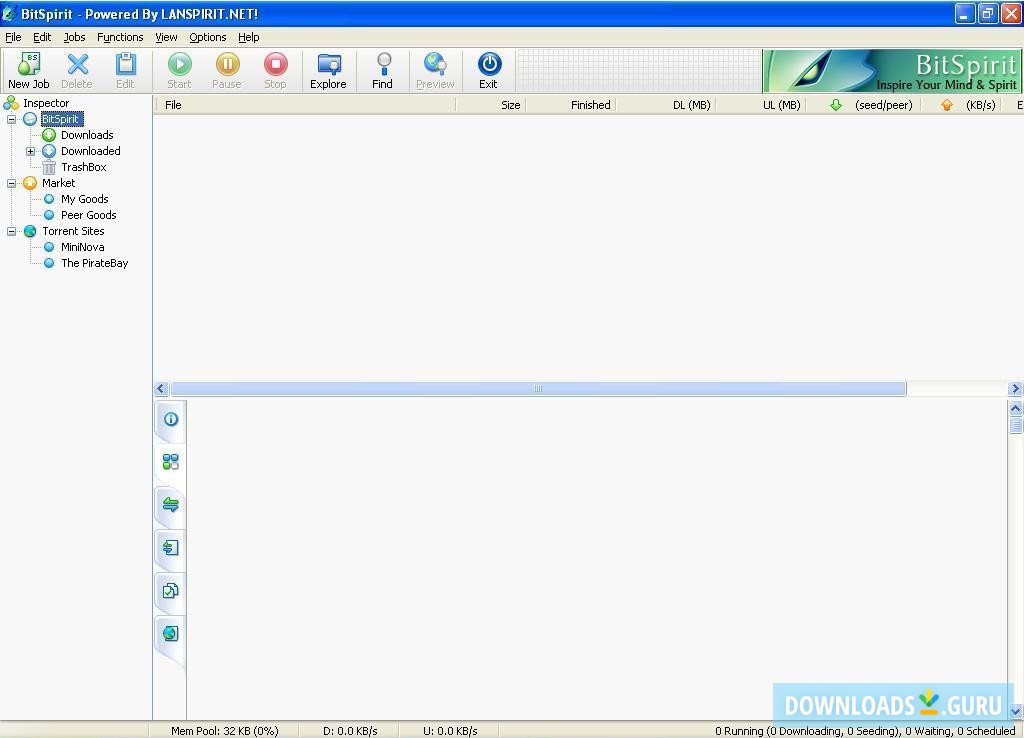The height and width of the screenshot is (738, 1024).
Task: Collapse the Torrent Sites node
Action: [12, 231]
